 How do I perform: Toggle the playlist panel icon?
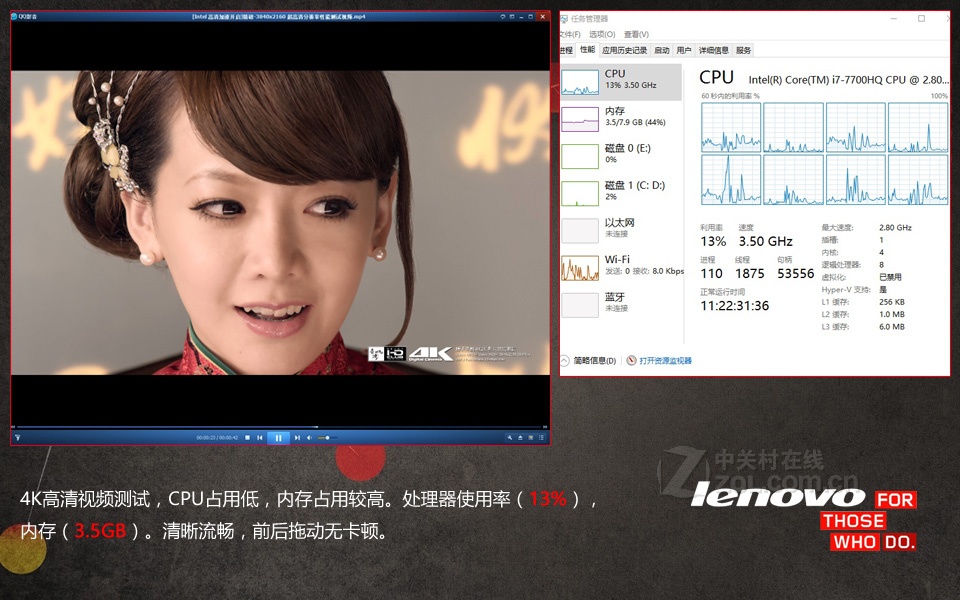[x=541, y=437]
